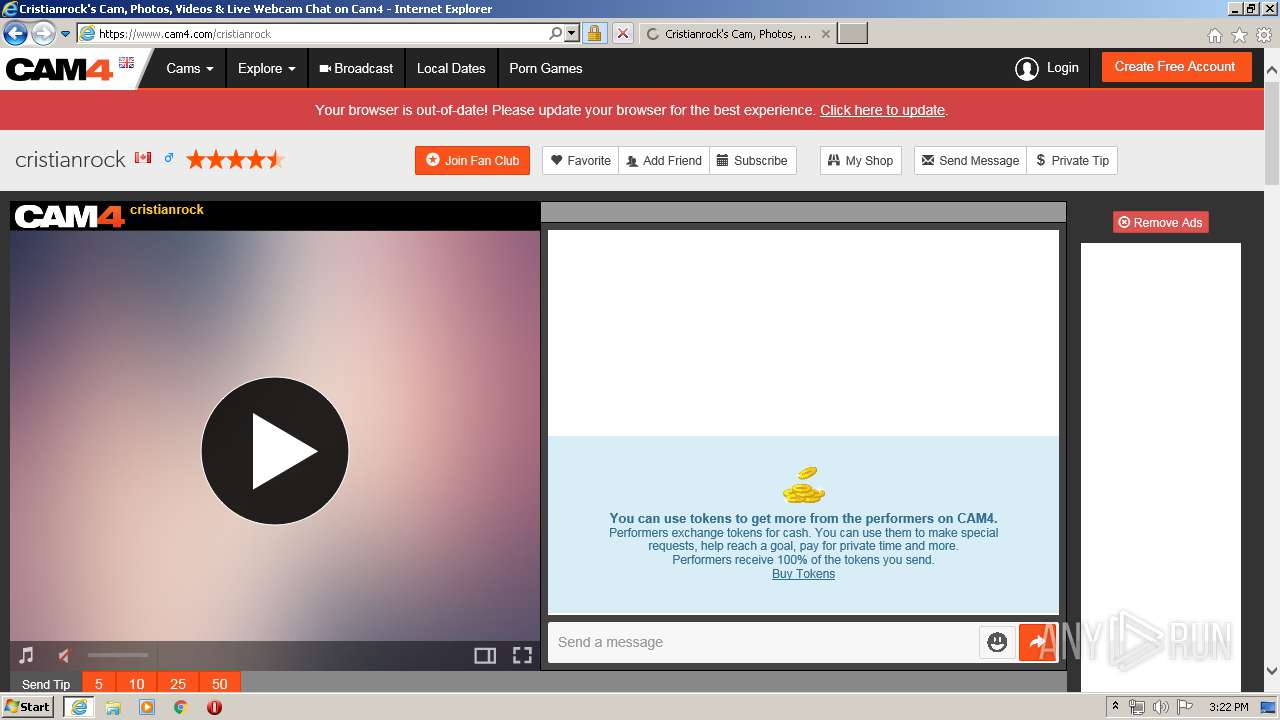Click the Login link
The image size is (1280, 720).
[x=1062, y=67]
